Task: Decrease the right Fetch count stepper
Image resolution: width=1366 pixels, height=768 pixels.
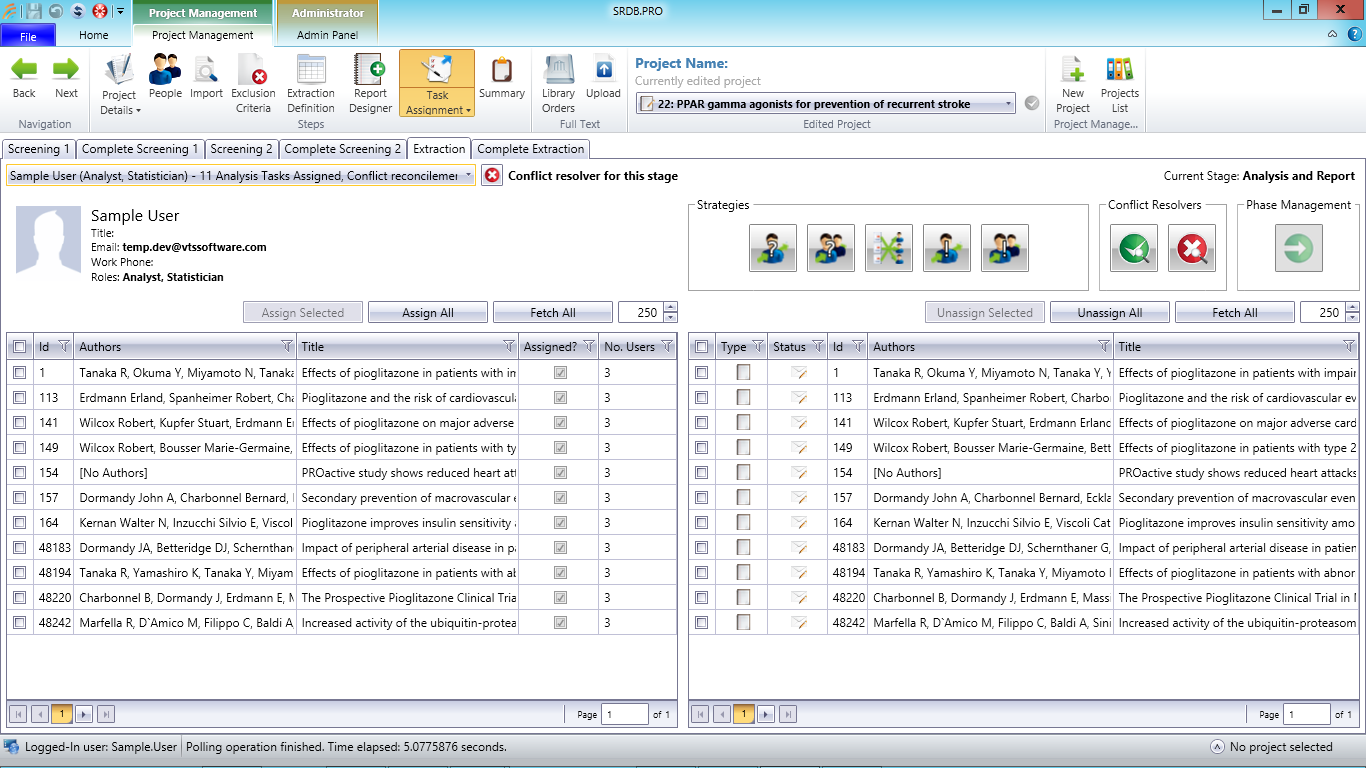Action: click(x=1352, y=317)
